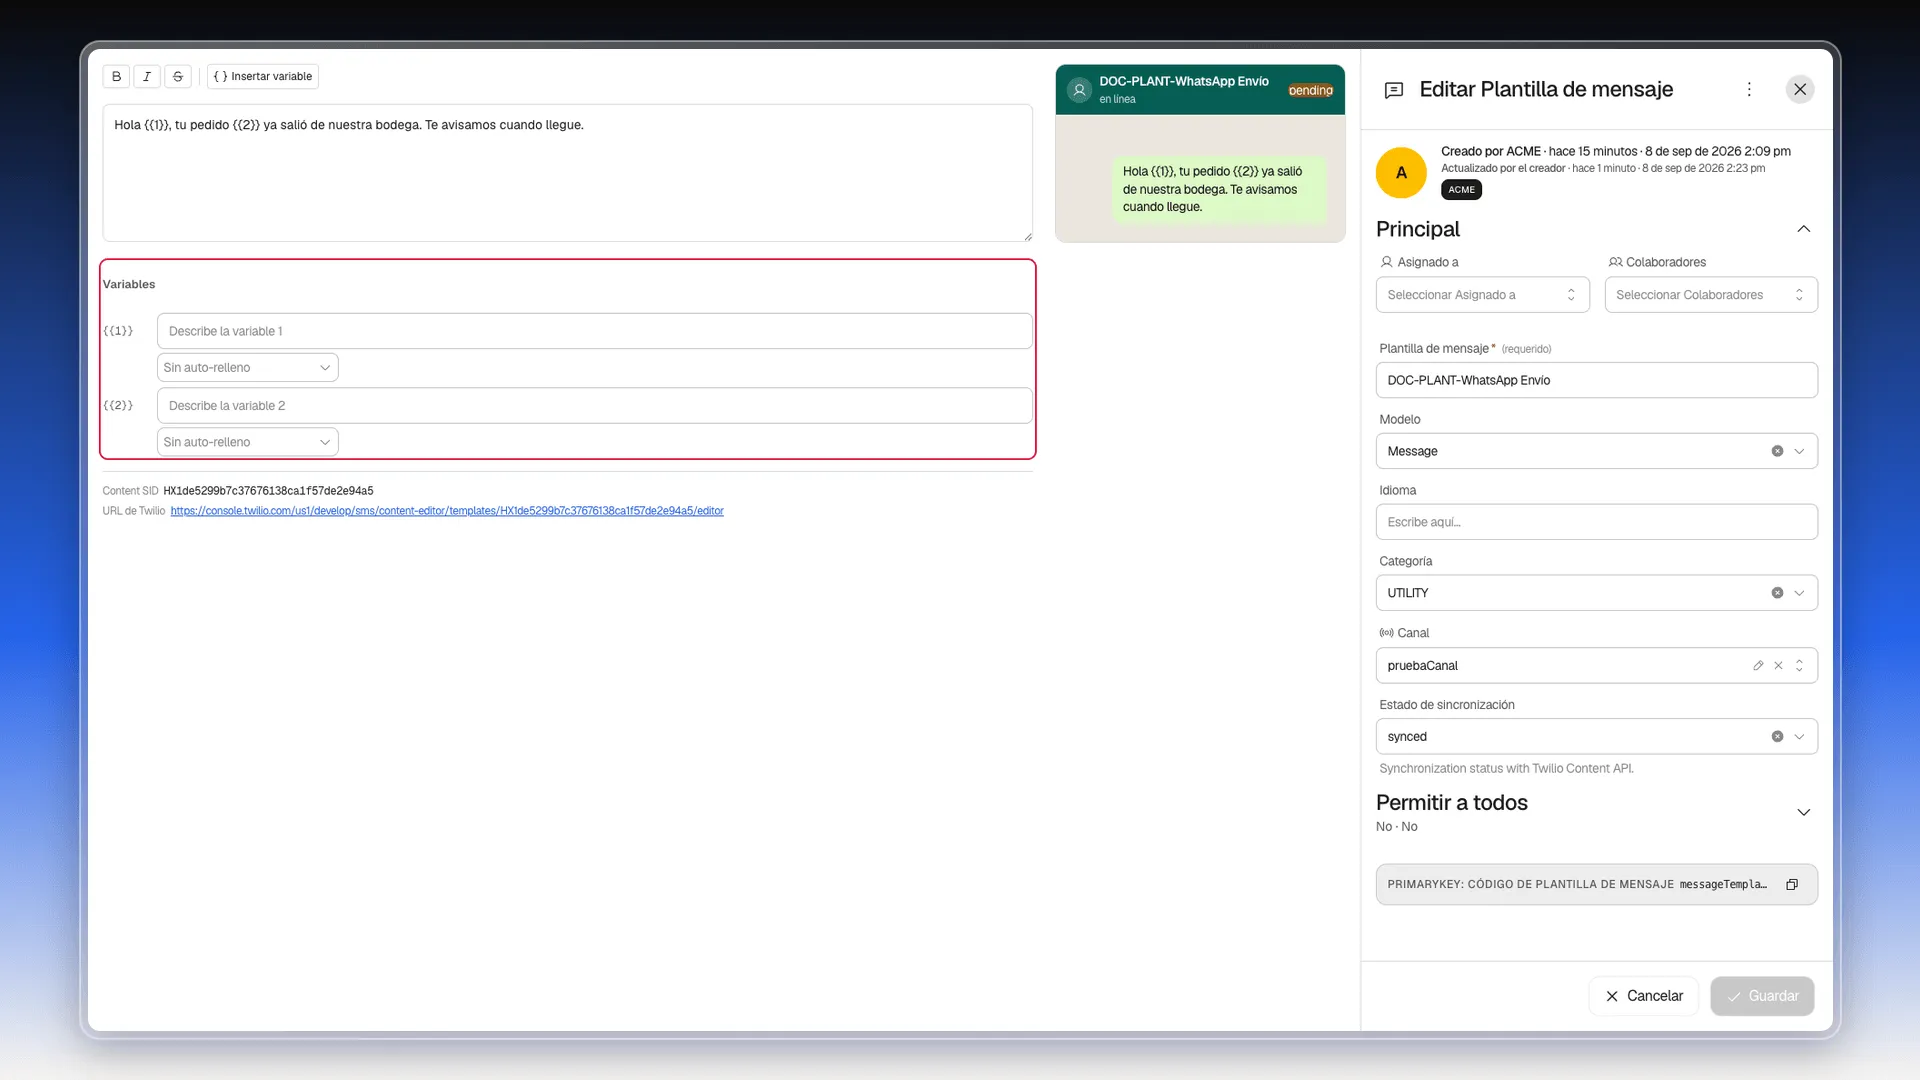Click inside the message body text area

(567, 173)
